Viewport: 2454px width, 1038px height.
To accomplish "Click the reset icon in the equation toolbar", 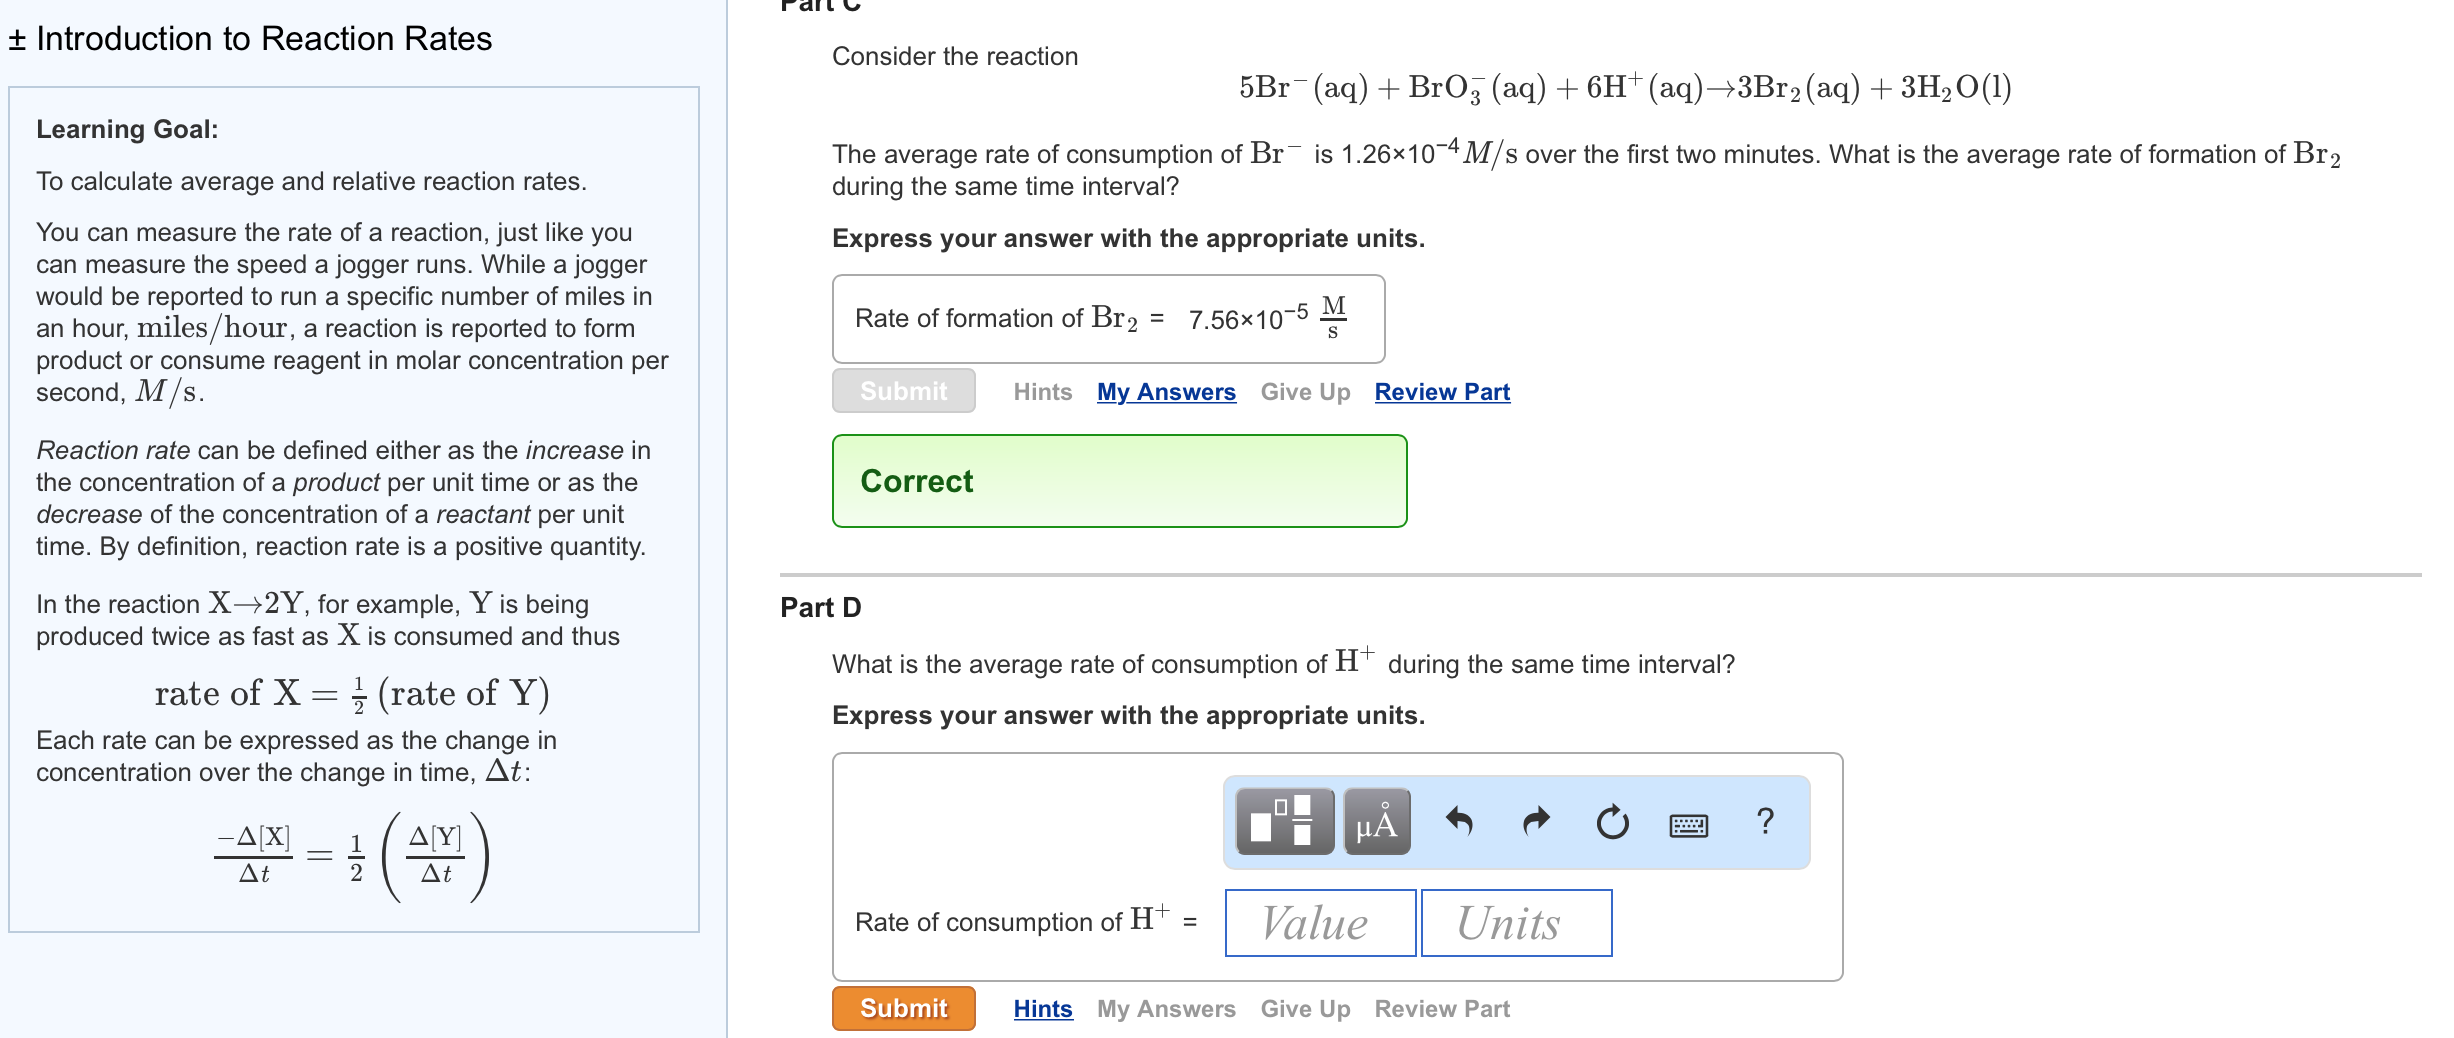I will (x=1612, y=822).
